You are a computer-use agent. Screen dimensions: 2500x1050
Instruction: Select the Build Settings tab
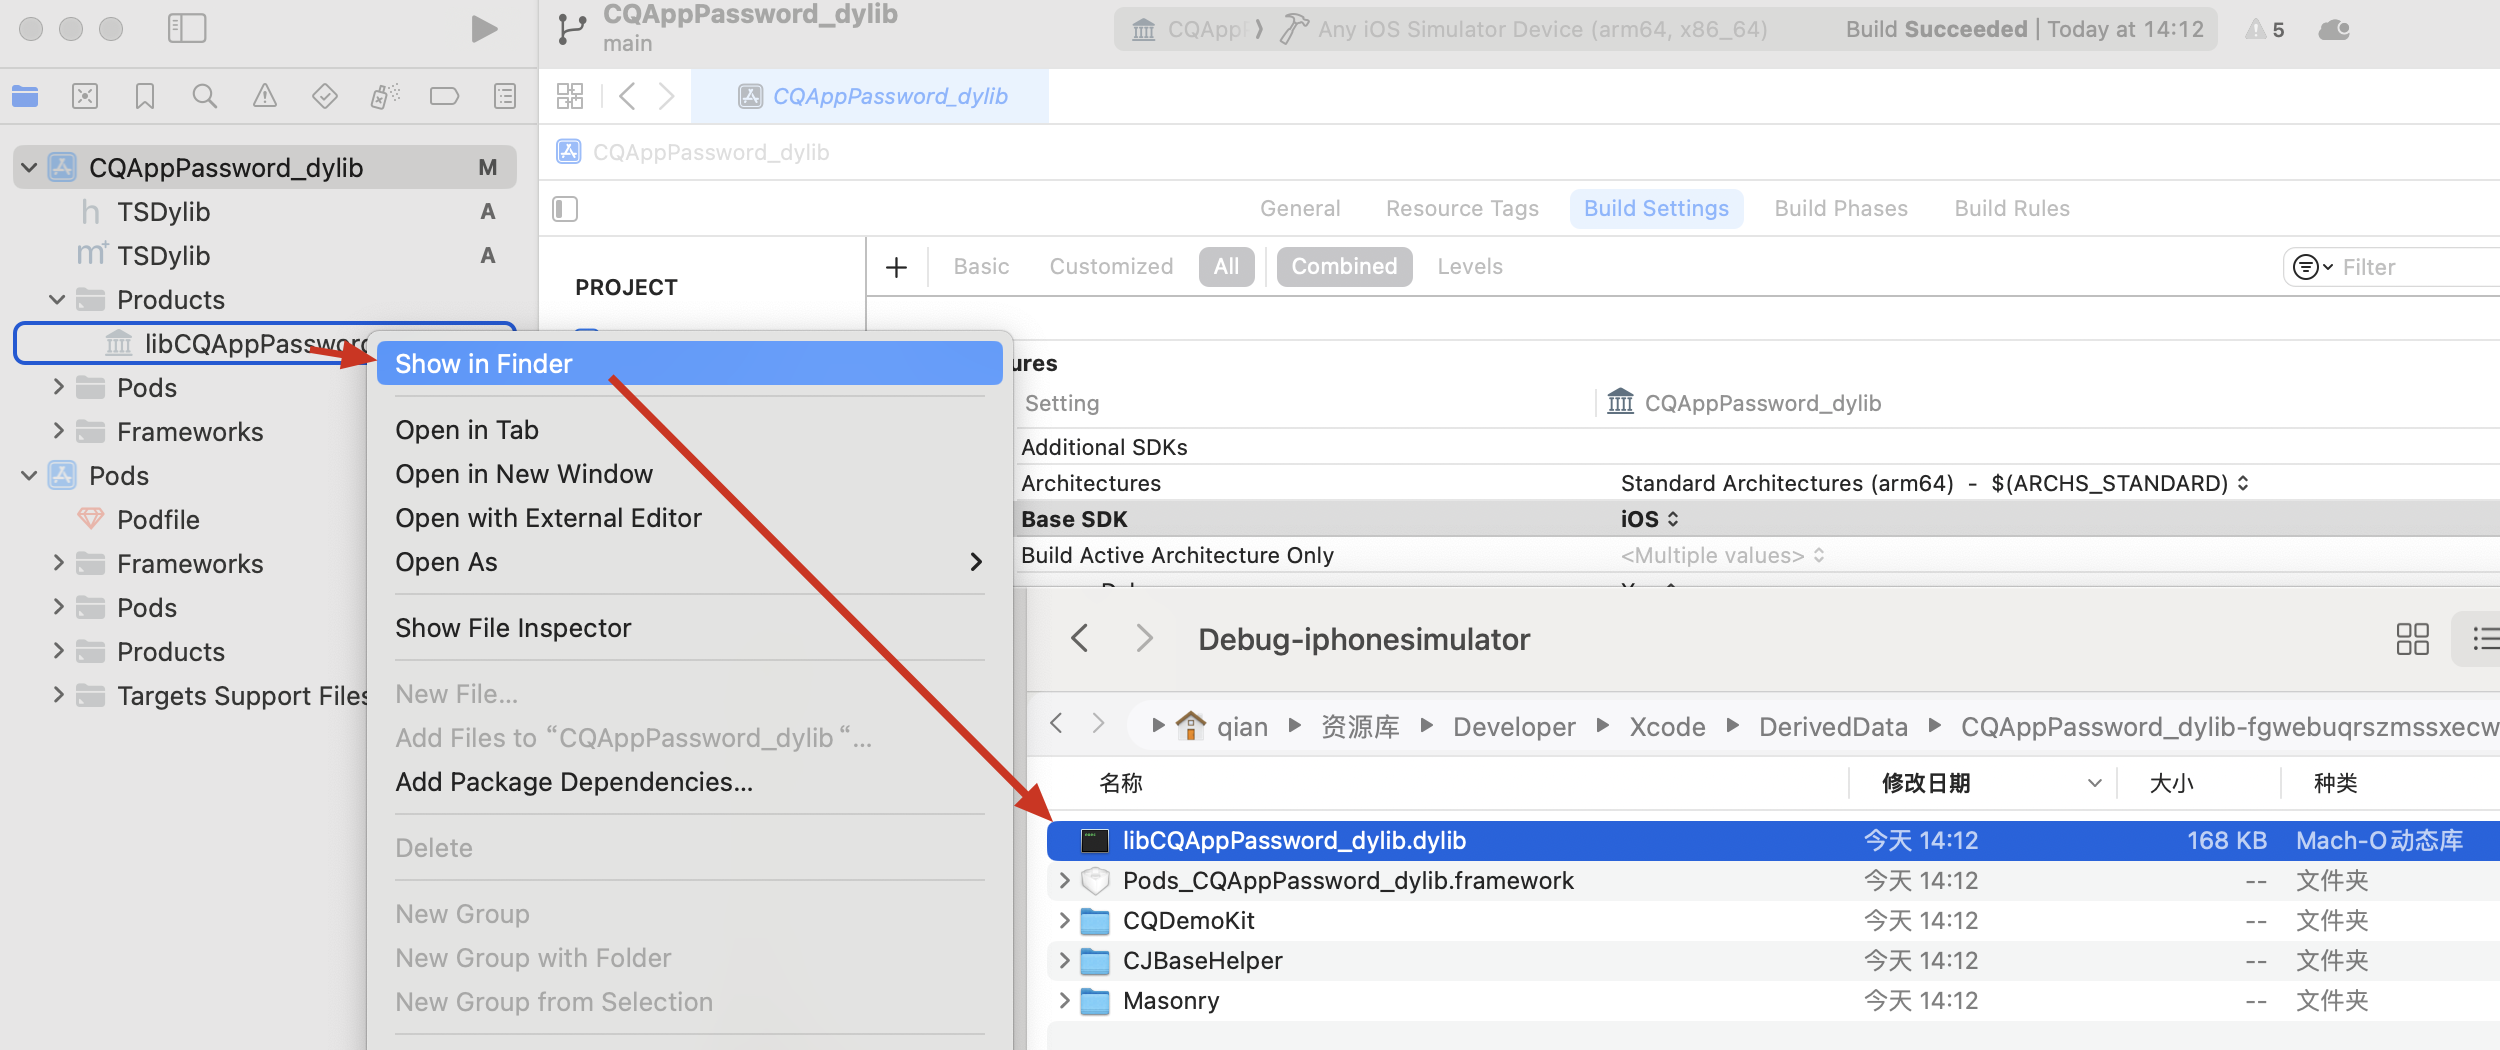tap(1656, 209)
